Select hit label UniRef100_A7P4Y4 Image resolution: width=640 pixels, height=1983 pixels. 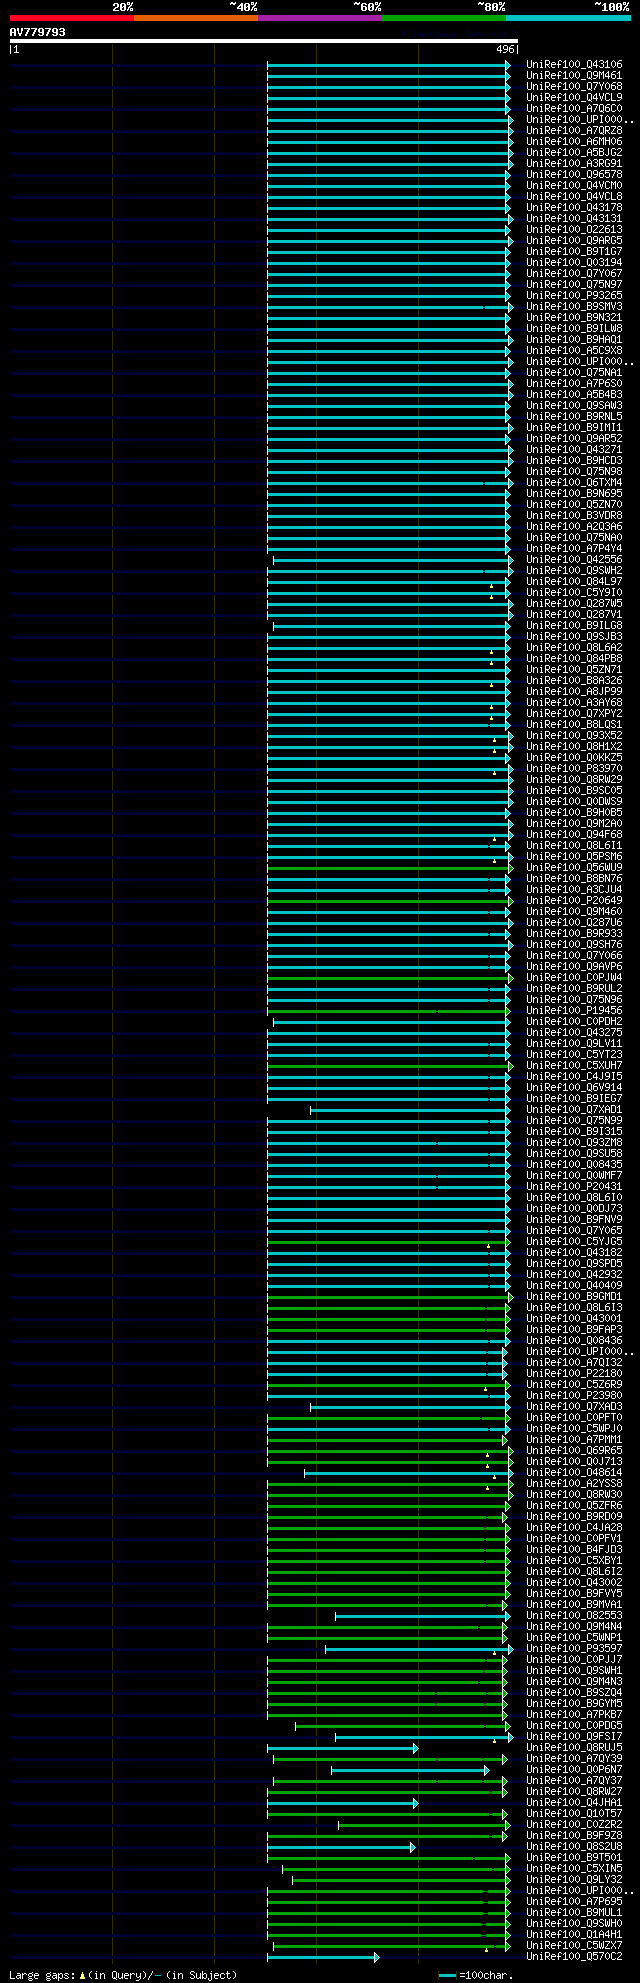[574, 549]
